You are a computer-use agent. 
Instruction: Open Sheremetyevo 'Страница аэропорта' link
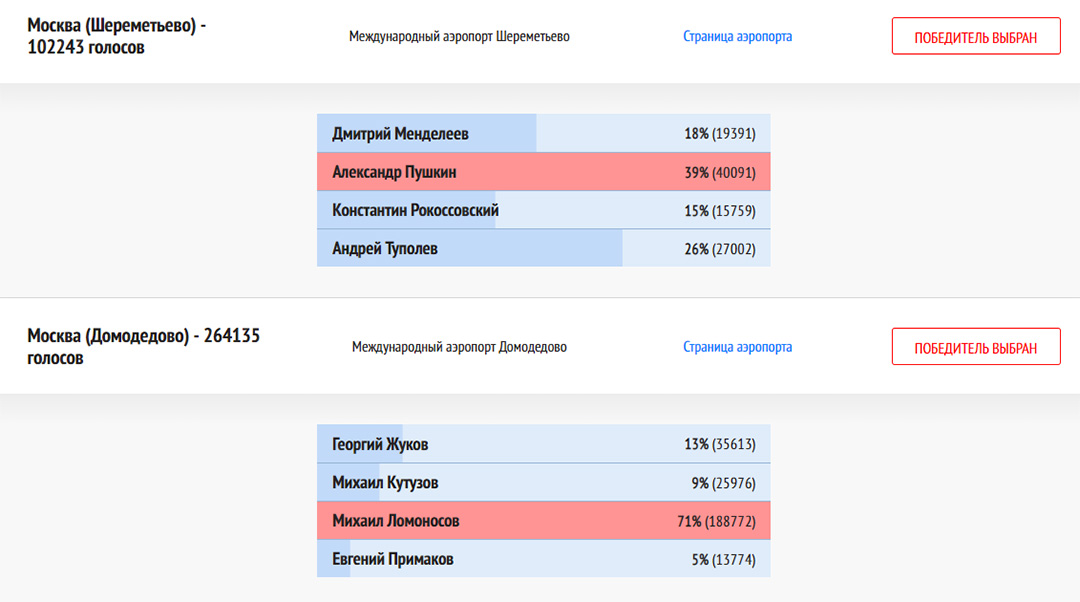[x=737, y=37]
